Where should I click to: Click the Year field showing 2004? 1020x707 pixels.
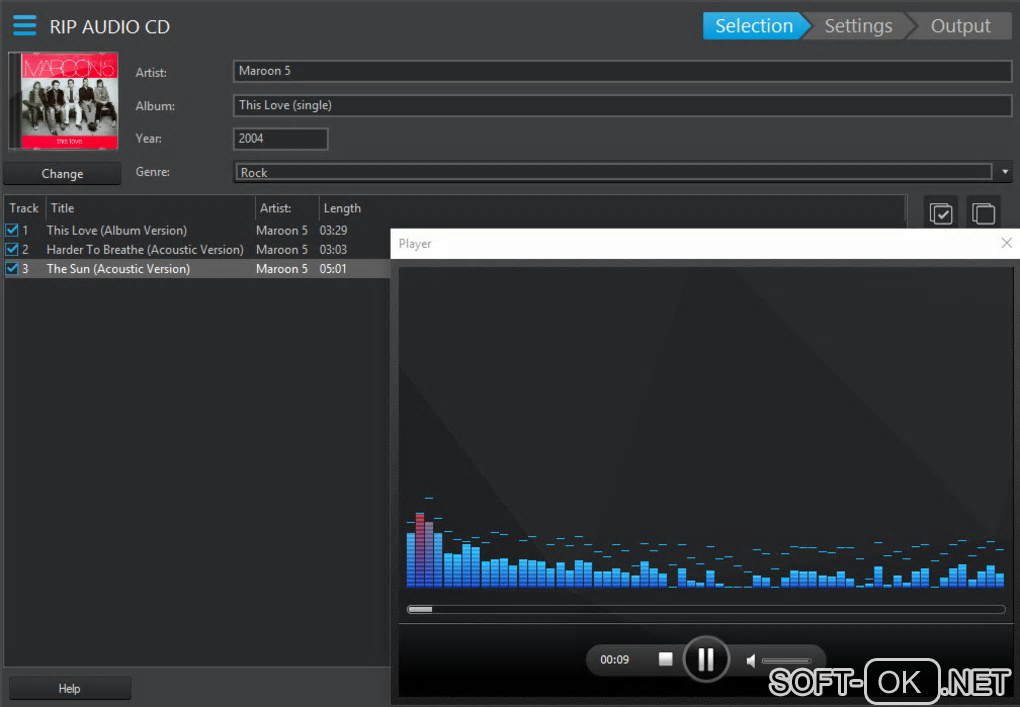(280, 139)
